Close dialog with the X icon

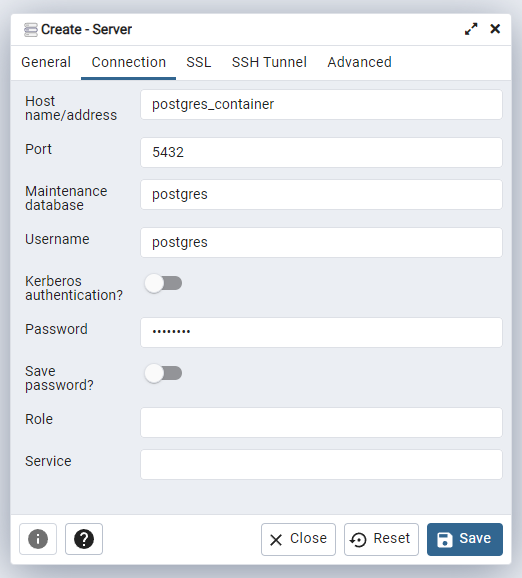coord(495,29)
